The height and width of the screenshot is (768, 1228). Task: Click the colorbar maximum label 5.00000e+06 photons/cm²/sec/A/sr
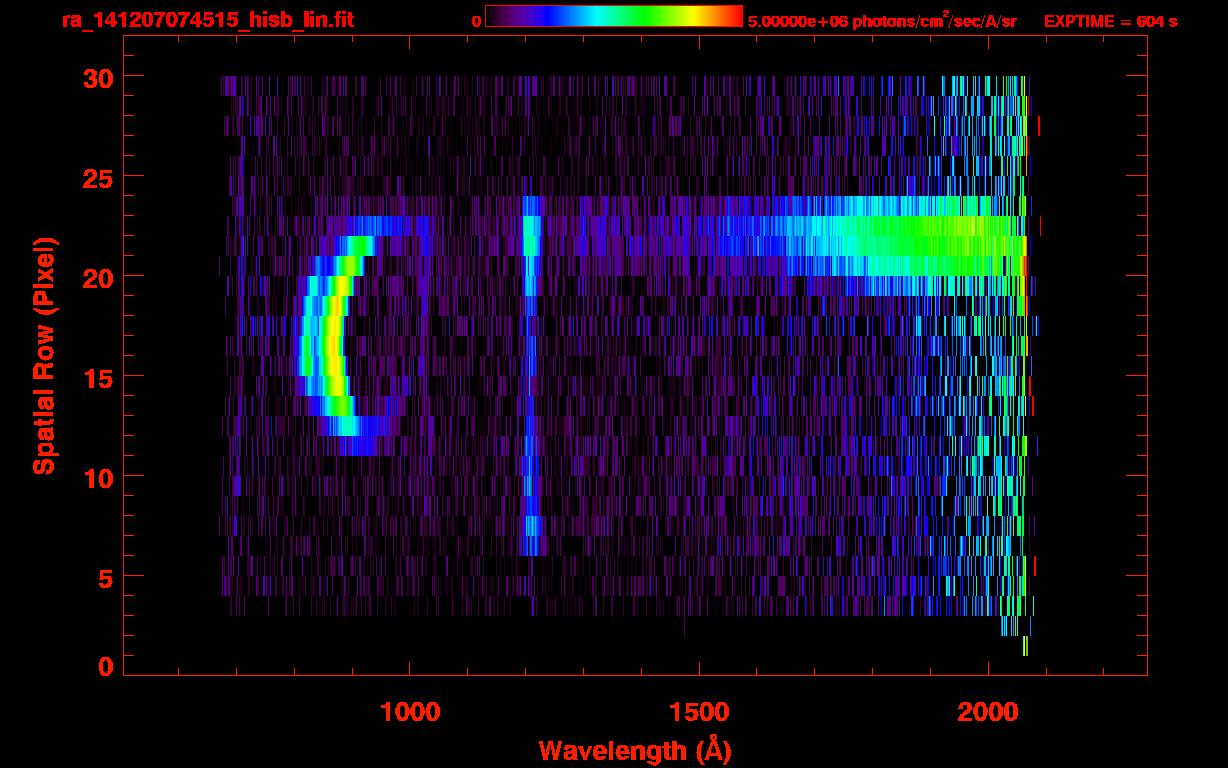[882, 20]
